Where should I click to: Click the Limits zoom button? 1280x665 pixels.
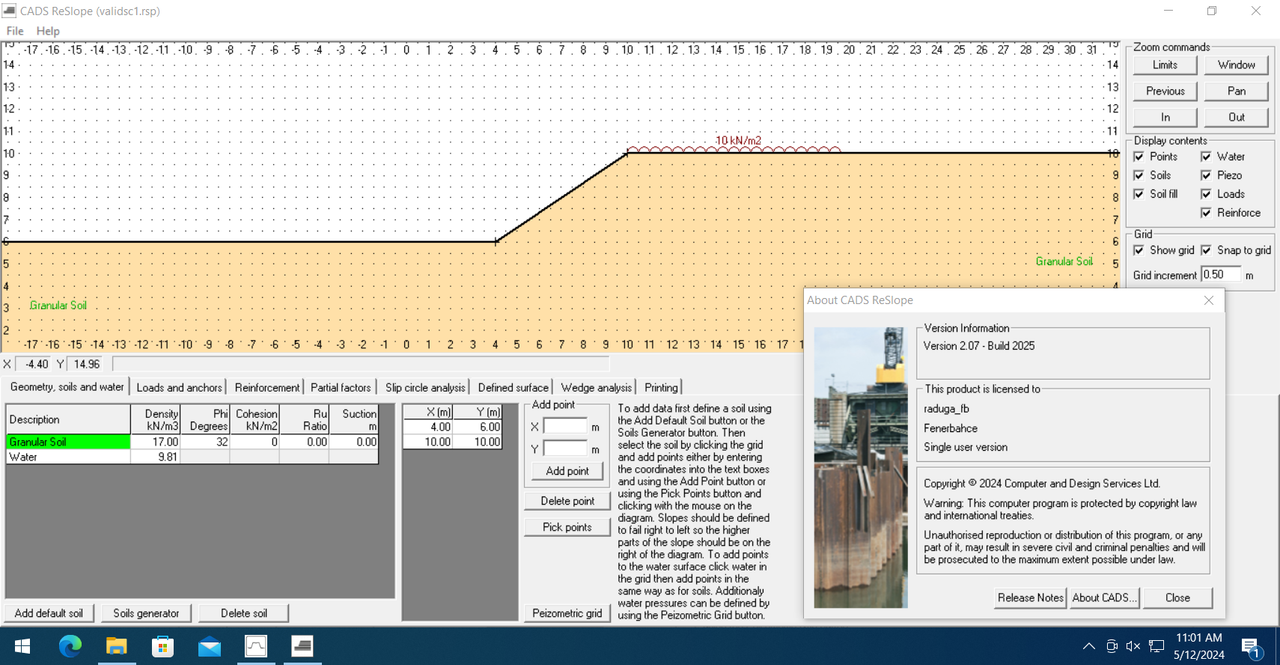pyautogui.click(x=1165, y=65)
